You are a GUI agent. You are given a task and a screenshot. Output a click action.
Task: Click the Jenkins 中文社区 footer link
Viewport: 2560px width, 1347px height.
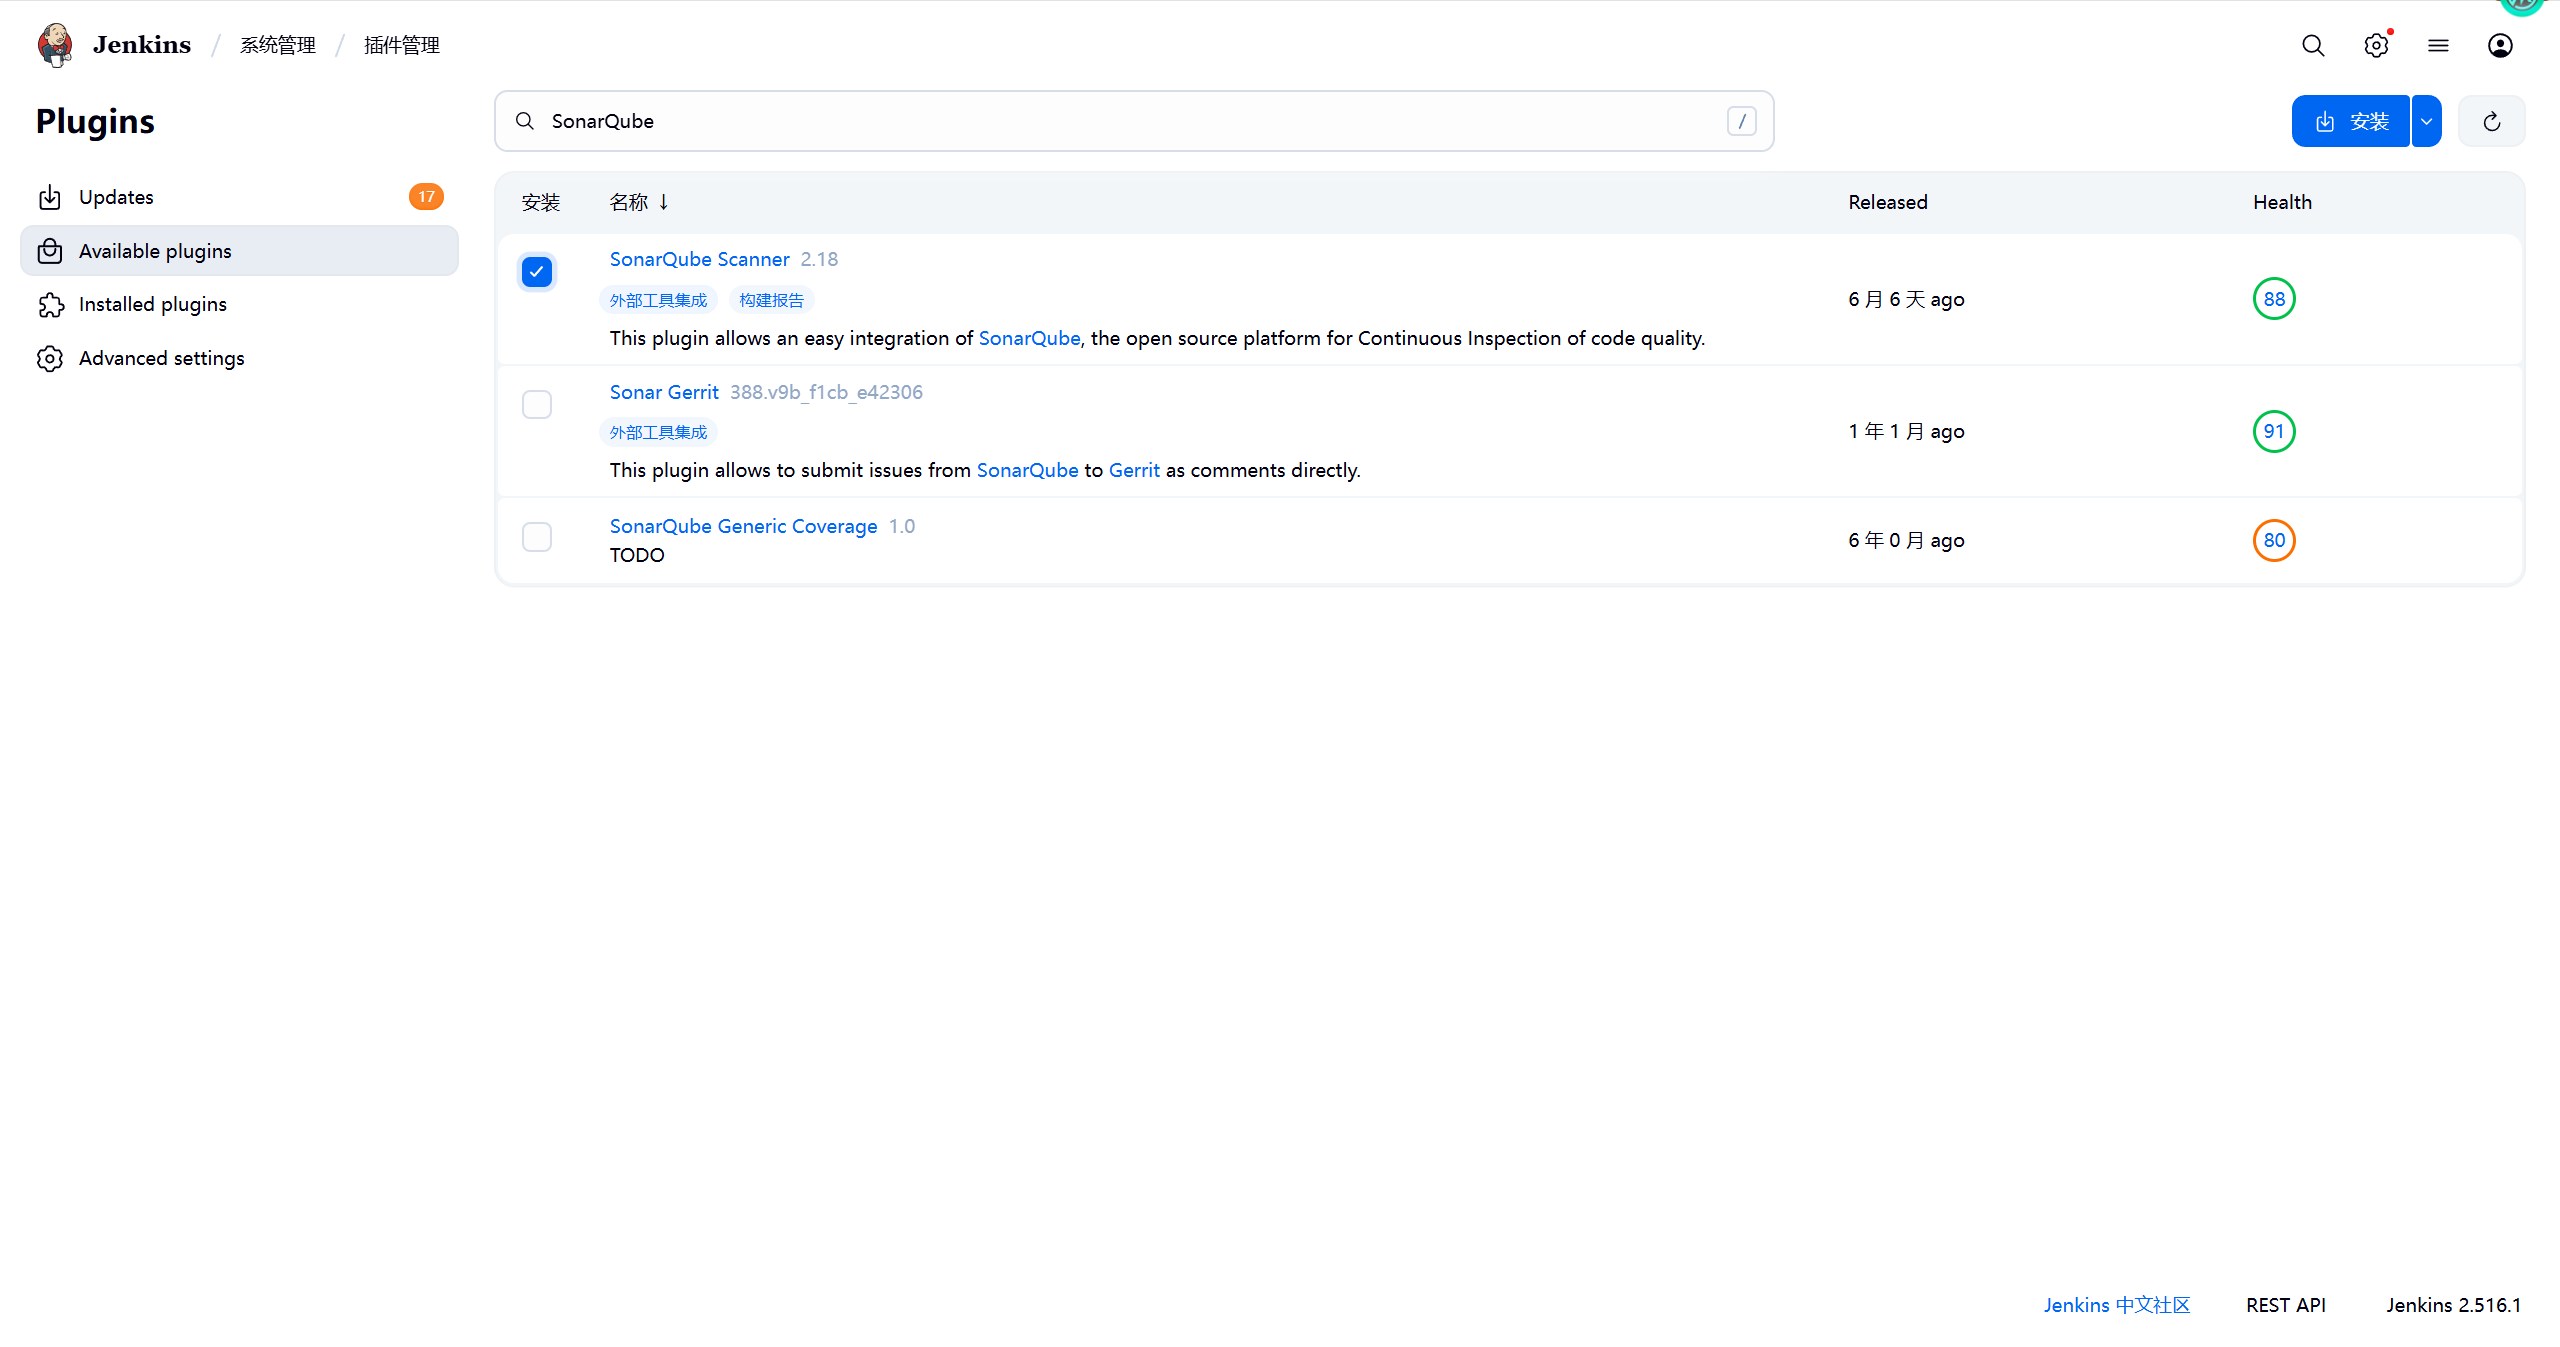[2116, 1305]
